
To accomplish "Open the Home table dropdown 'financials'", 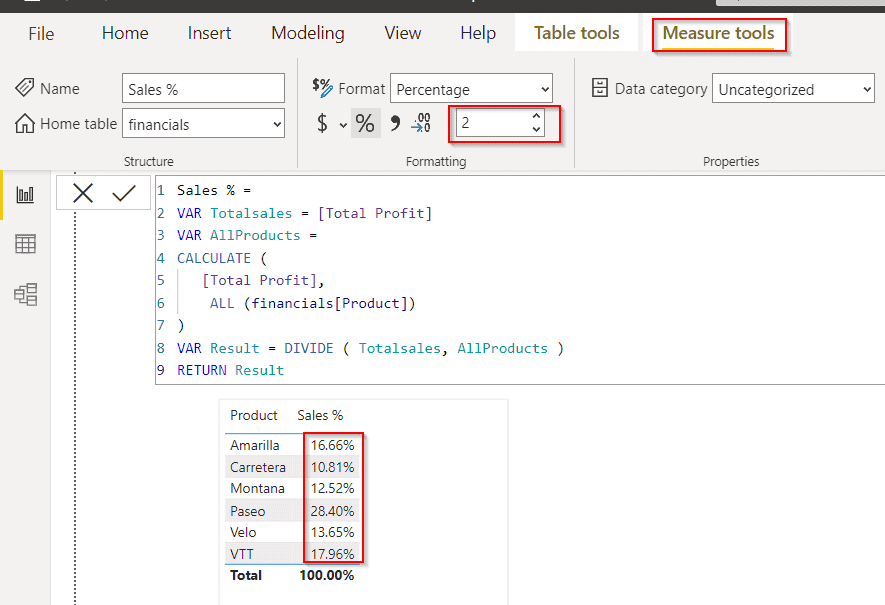I will click(x=203, y=124).
